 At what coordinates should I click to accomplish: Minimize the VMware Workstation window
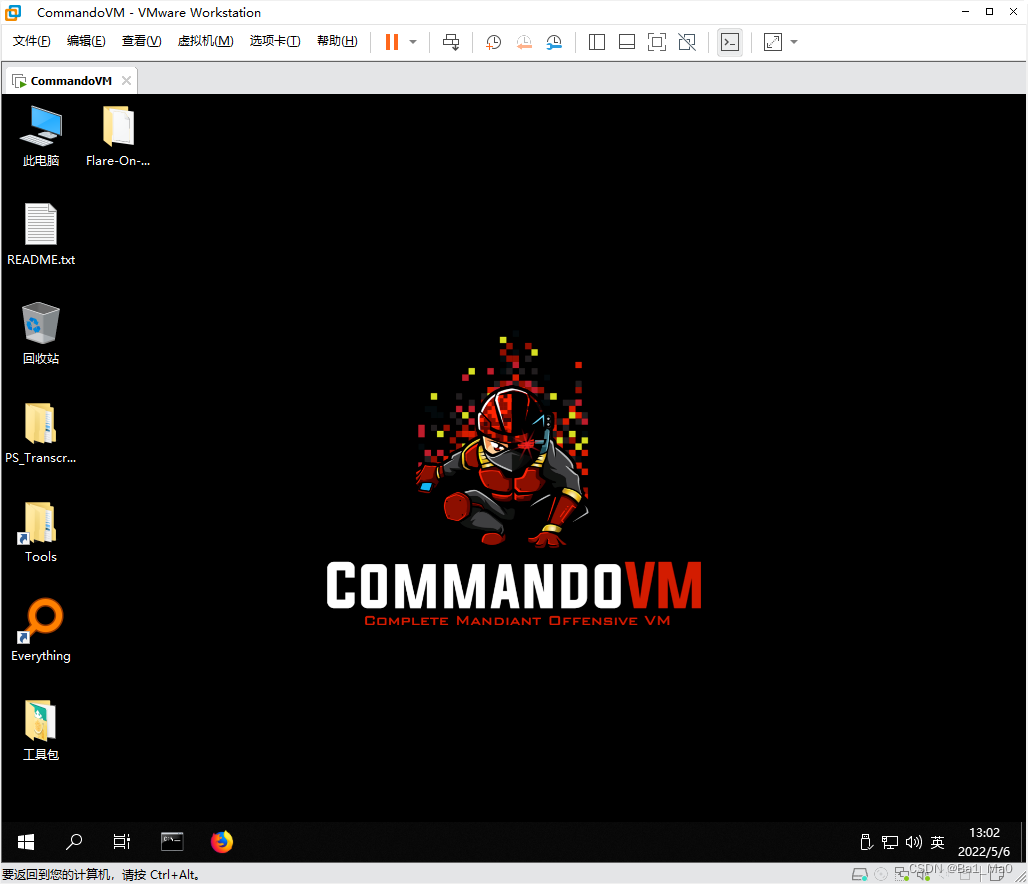click(x=965, y=12)
